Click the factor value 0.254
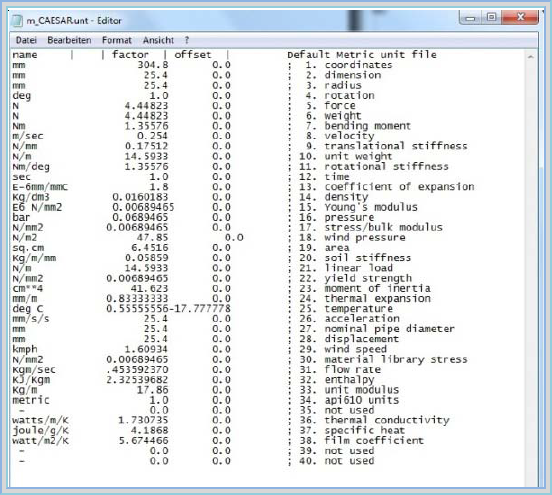The width and height of the screenshot is (552, 495). [x=152, y=136]
